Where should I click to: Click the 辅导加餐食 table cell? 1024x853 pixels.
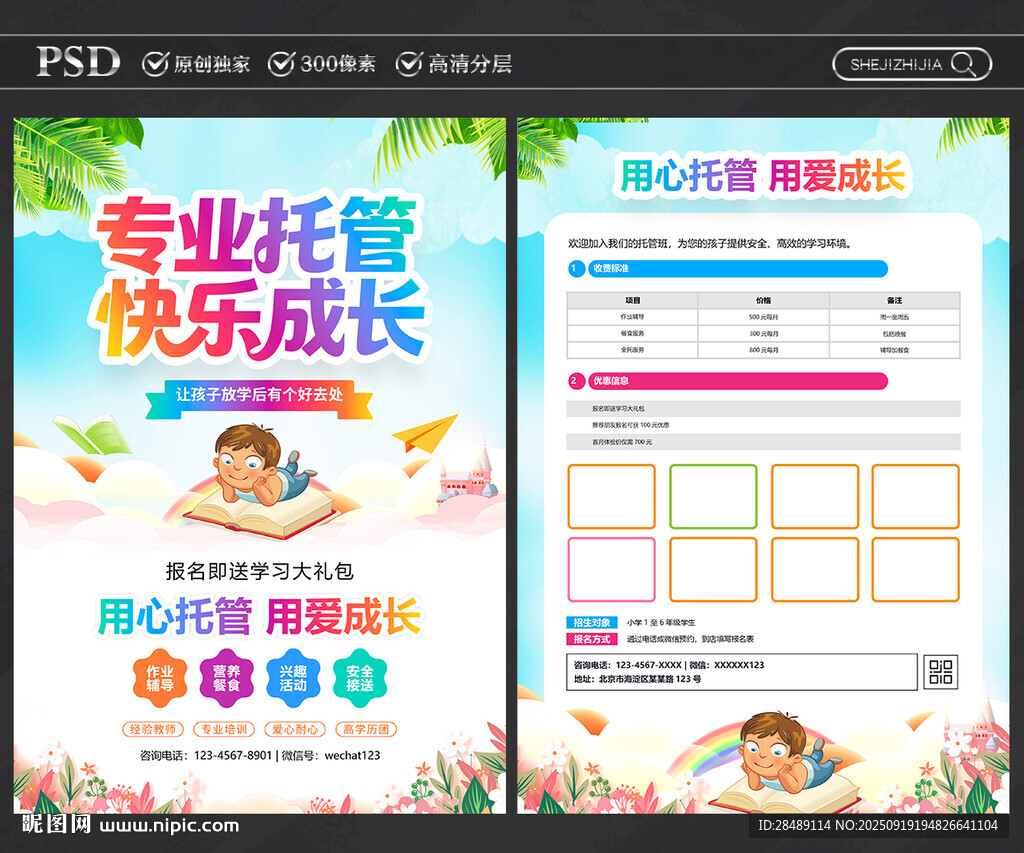click(x=895, y=350)
